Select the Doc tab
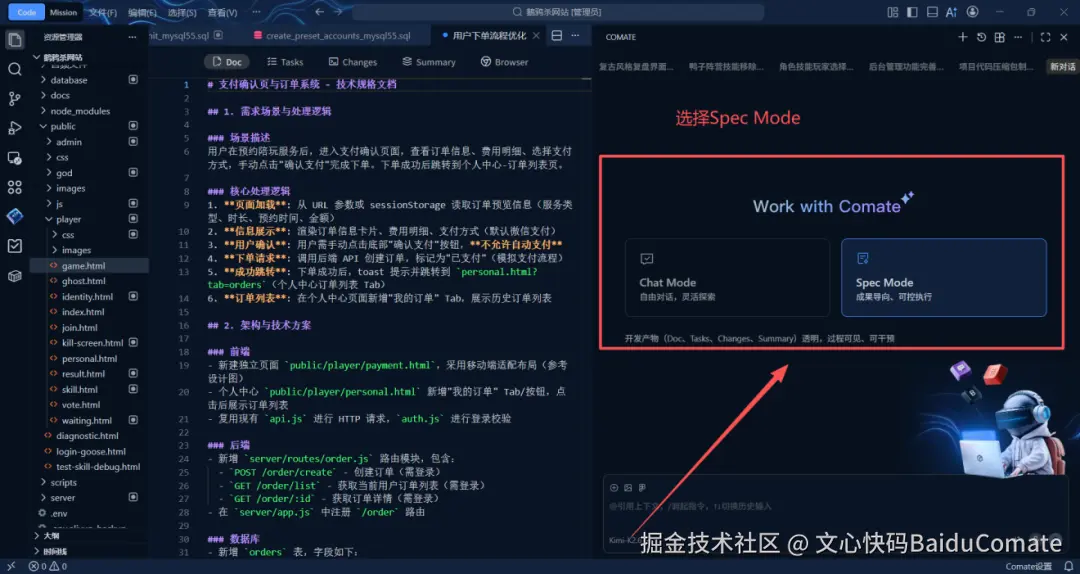This screenshot has width=1080, height=574. pyautogui.click(x=227, y=62)
